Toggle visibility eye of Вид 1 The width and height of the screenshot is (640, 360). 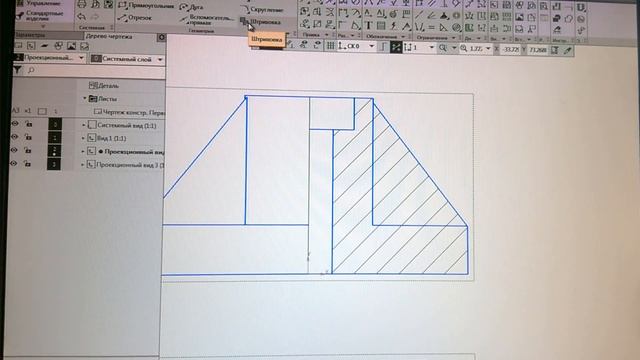(15, 137)
